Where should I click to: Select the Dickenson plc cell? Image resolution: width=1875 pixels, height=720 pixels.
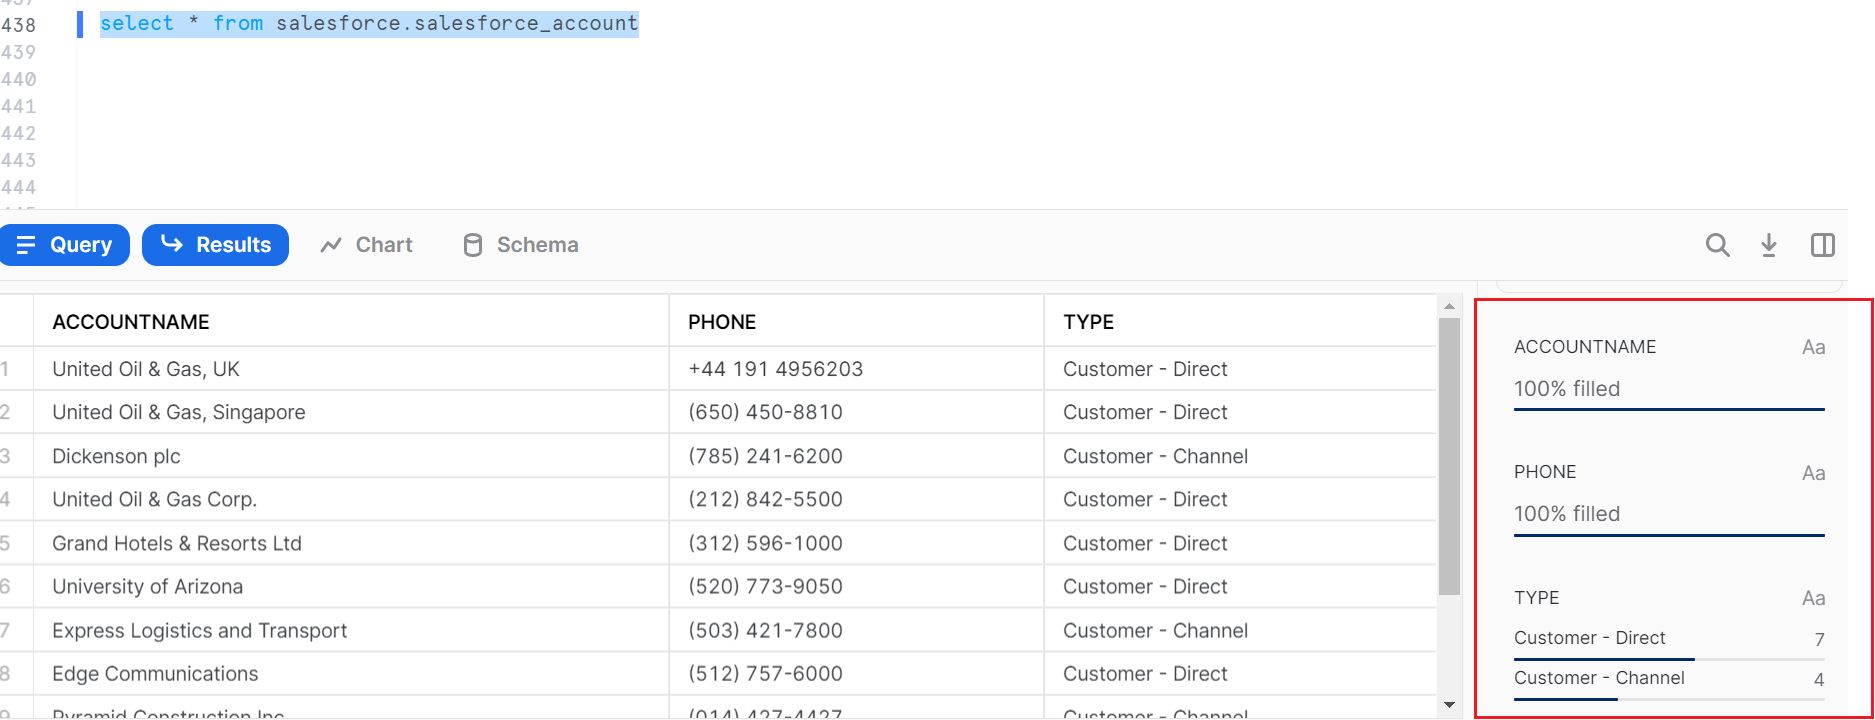[x=116, y=456]
